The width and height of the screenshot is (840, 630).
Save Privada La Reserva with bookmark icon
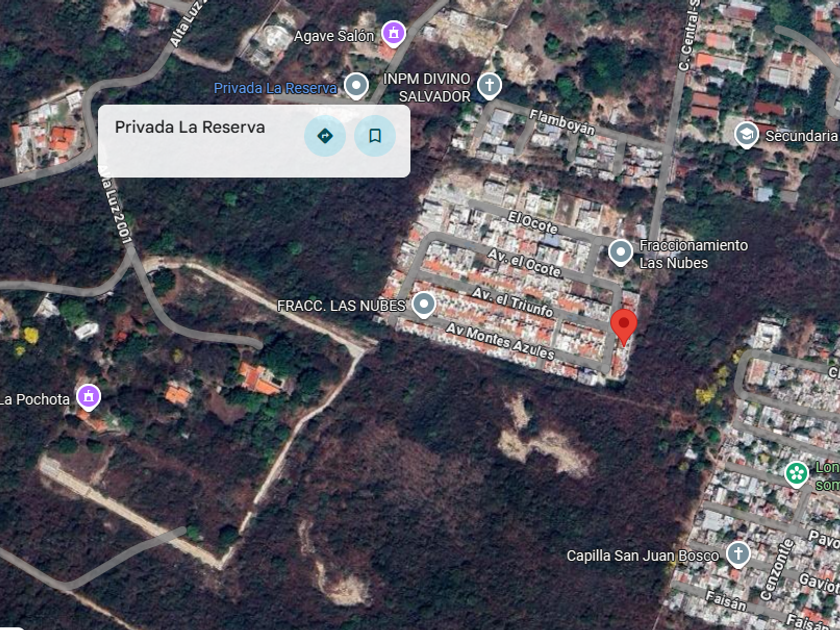point(375,136)
